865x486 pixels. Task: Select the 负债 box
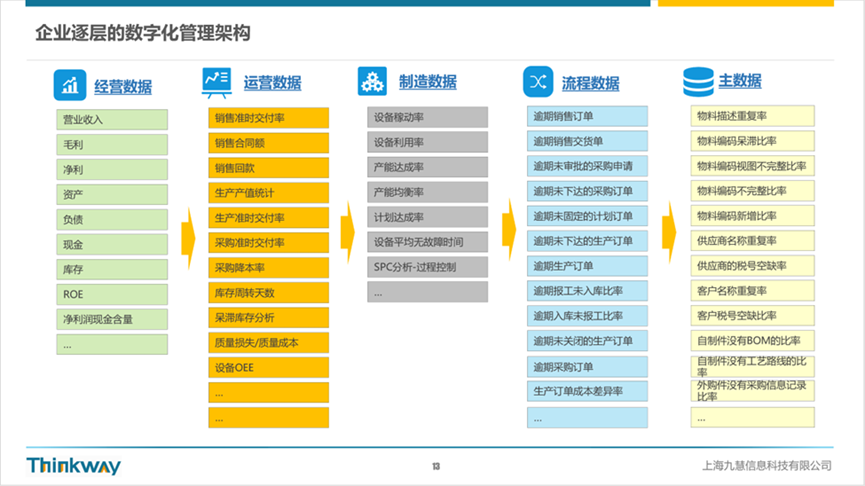coord(112,220)
